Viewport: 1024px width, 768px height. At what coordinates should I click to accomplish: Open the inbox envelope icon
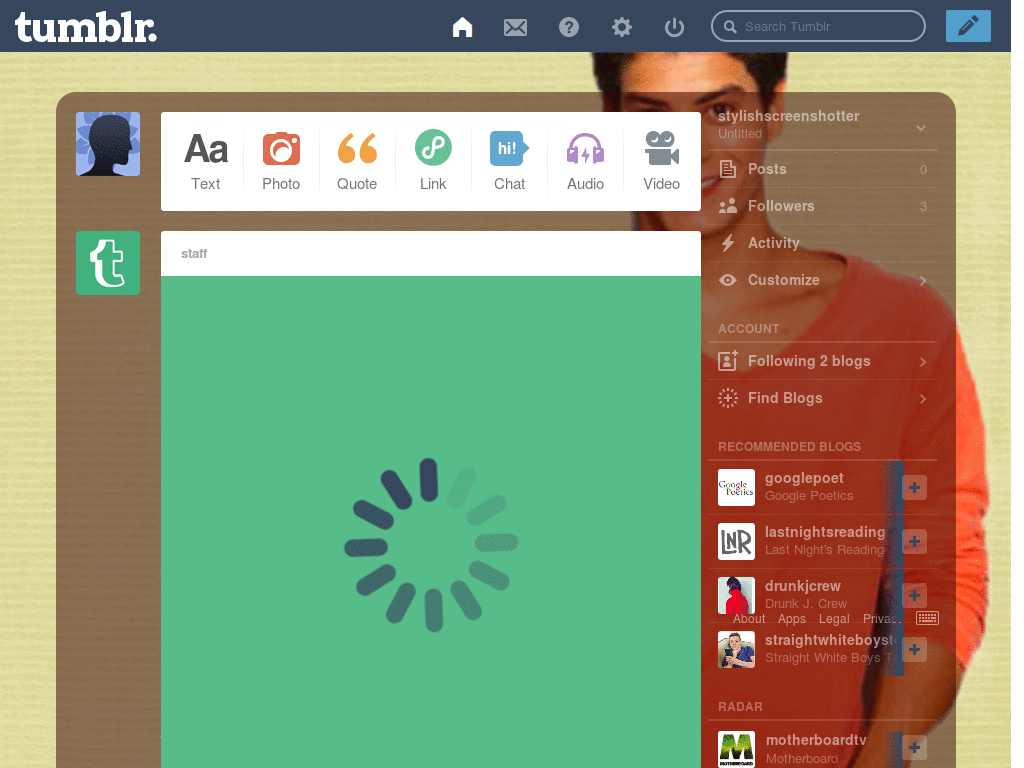(x=515, y=27)
